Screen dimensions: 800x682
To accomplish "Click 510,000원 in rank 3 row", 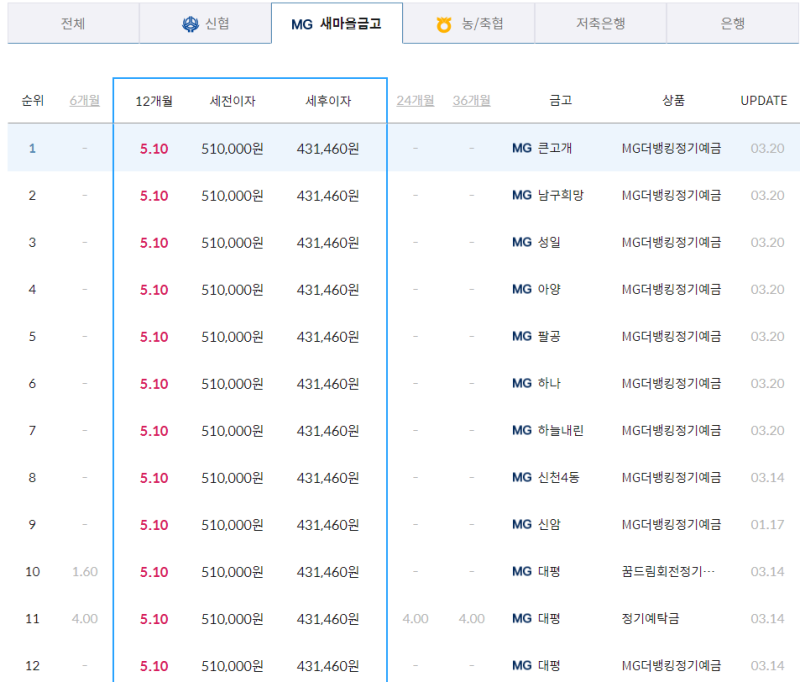I will (x=232, y=243).
